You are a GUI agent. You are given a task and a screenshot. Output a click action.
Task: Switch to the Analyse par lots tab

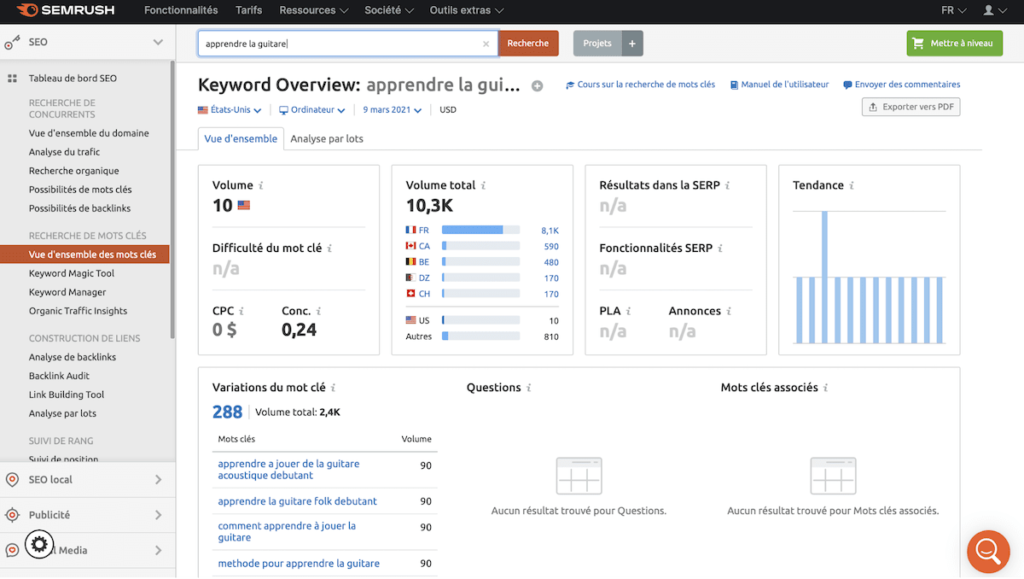click(x=327, y=138)
